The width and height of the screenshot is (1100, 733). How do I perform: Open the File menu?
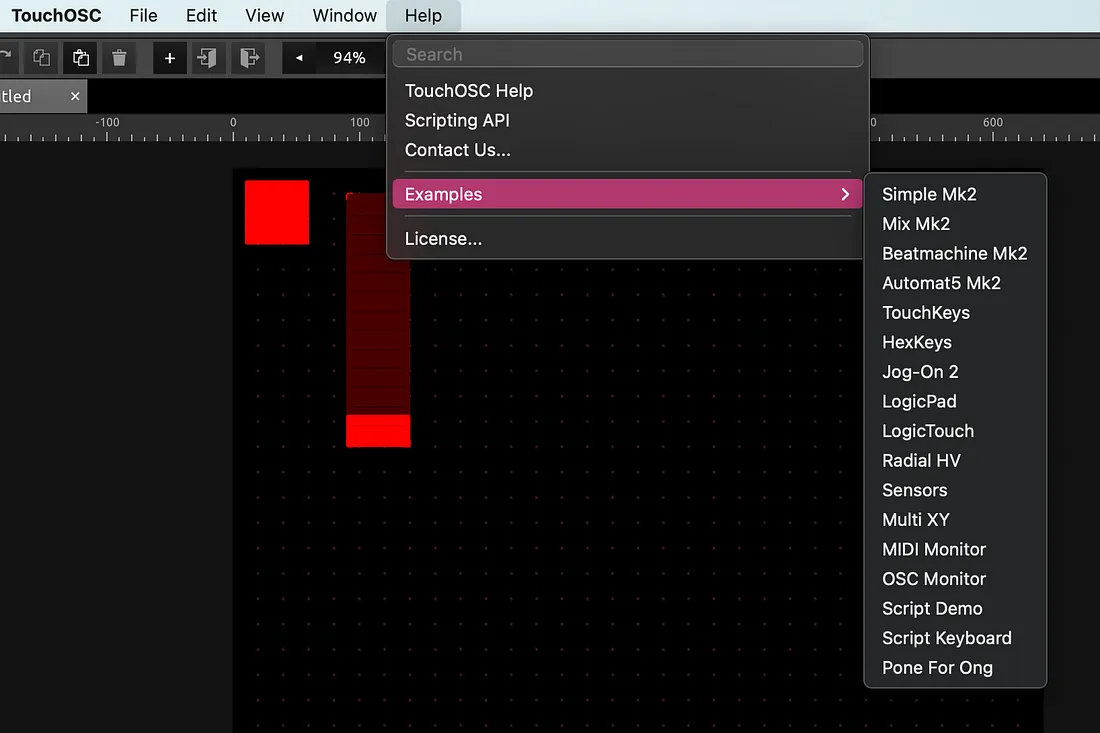pyautogui.click(x=143, y=15)
